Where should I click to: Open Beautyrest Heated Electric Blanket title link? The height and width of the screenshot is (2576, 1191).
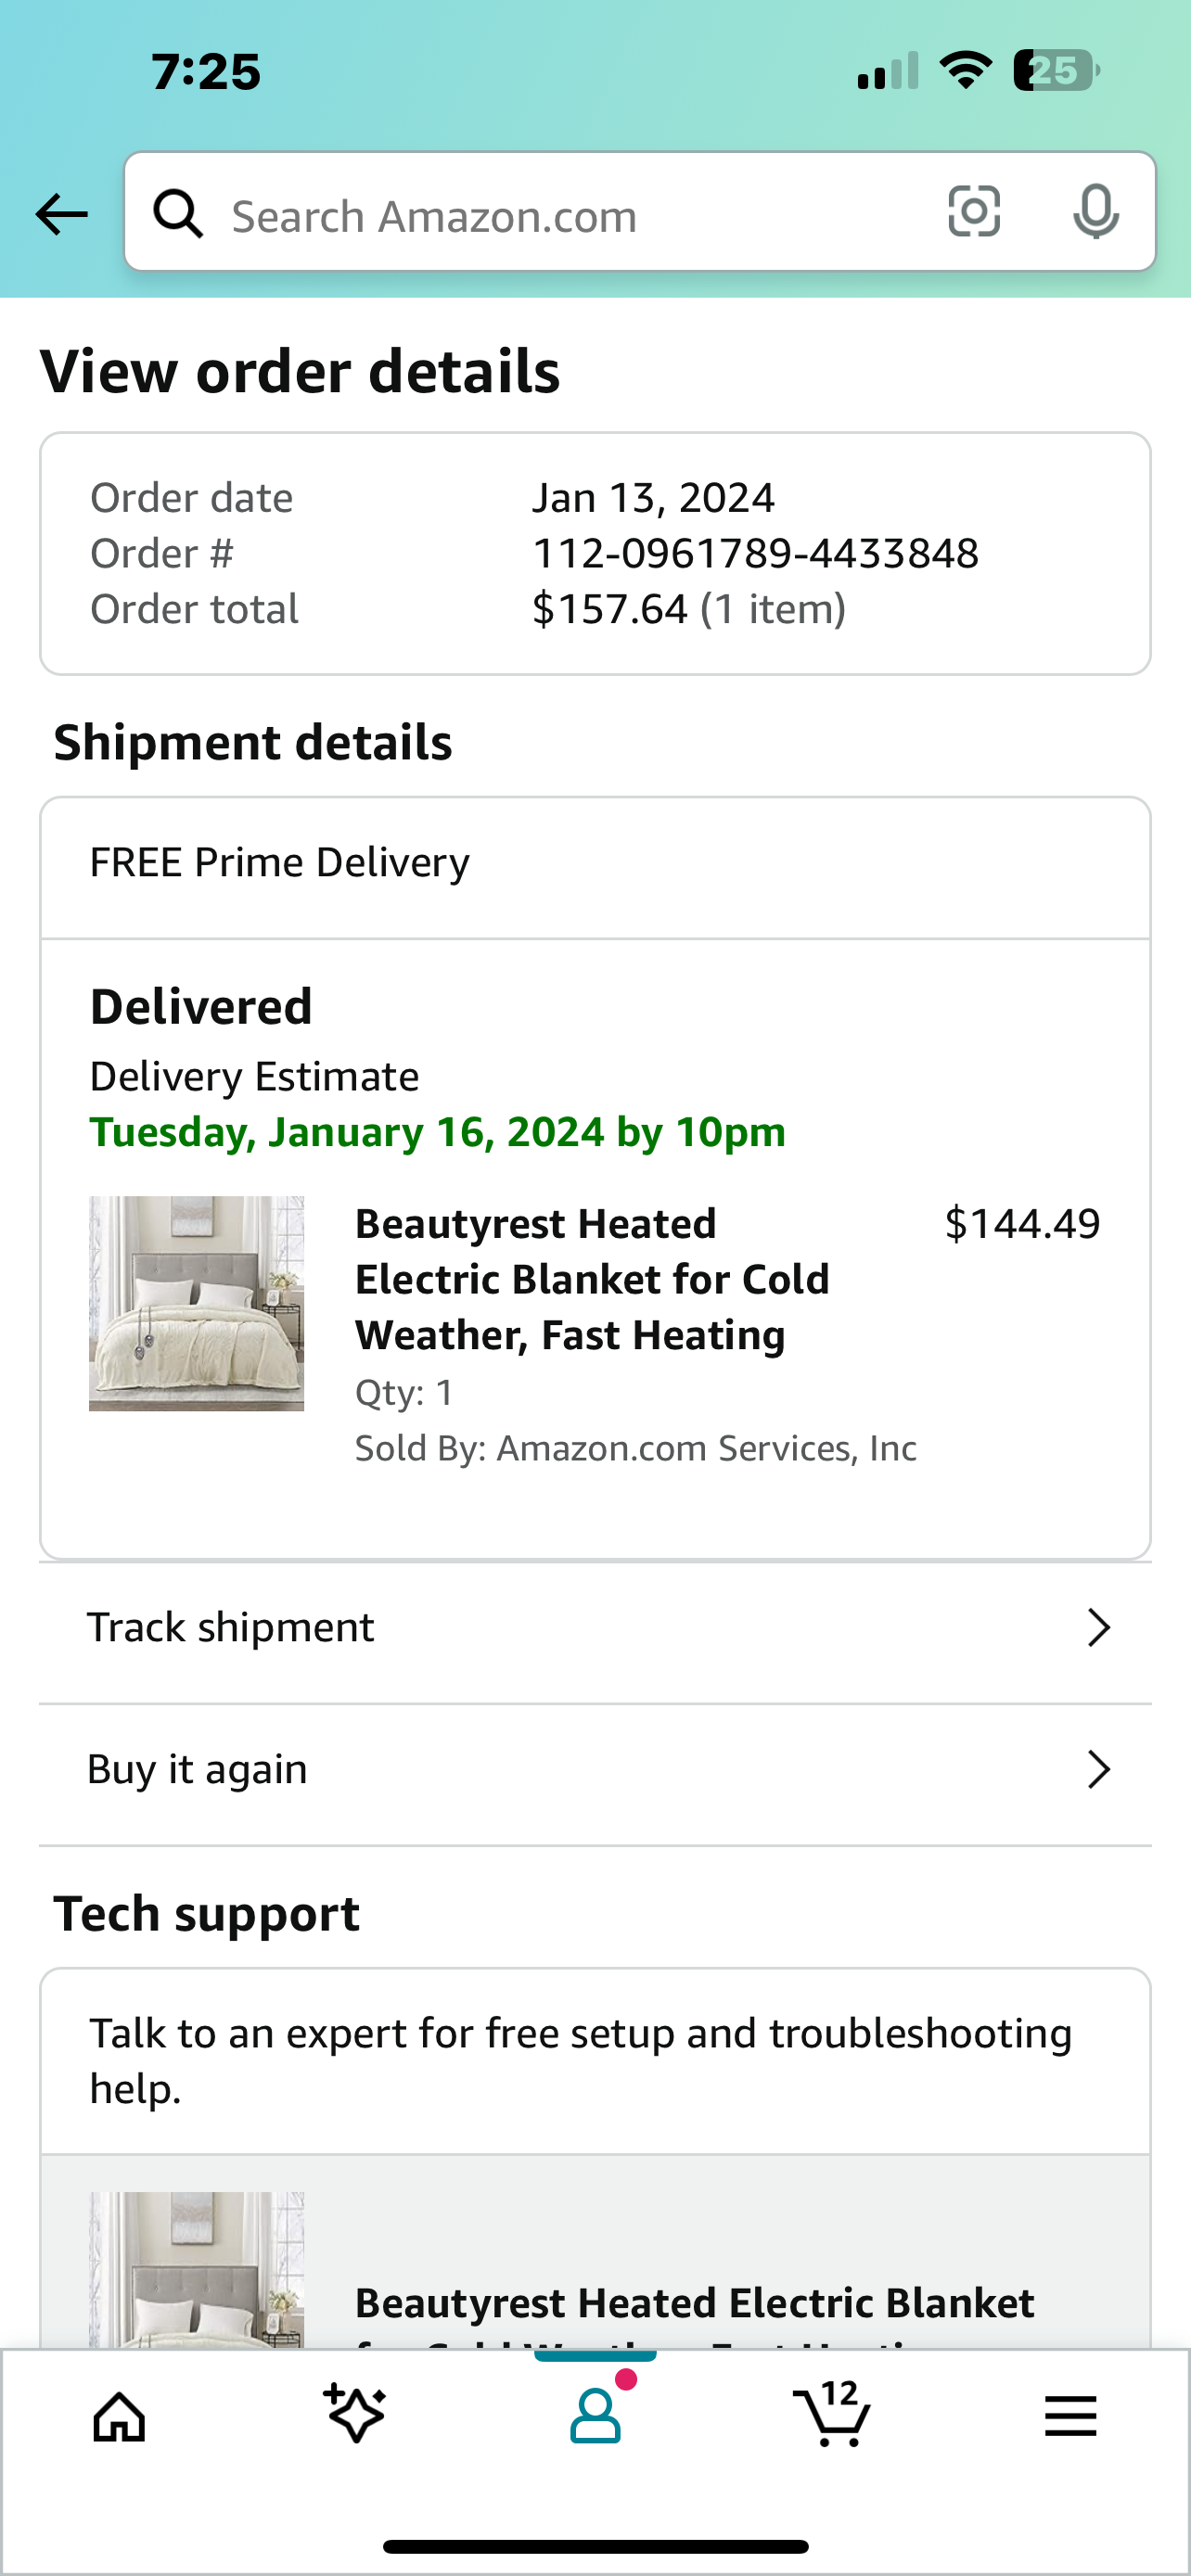[592, 1279]
